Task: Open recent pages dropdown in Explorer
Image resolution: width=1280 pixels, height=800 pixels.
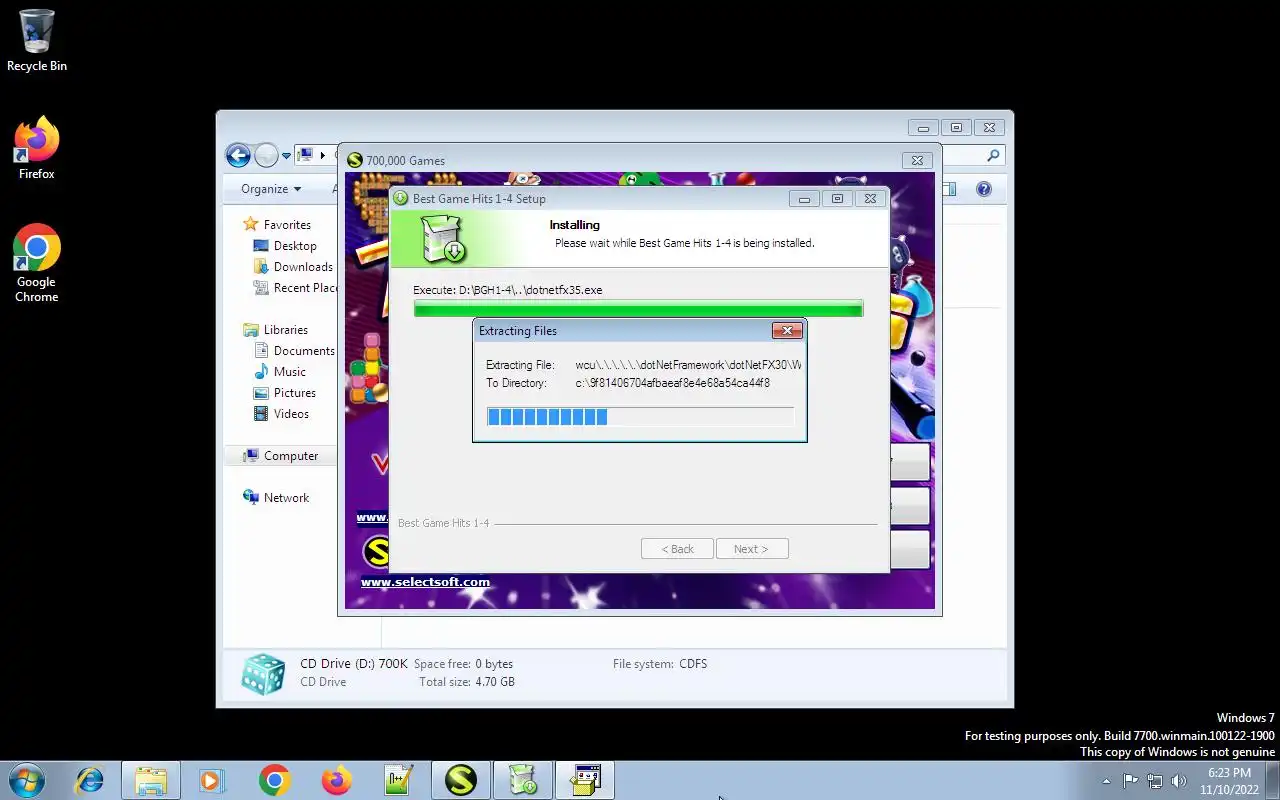Action: tap(286, 156)
